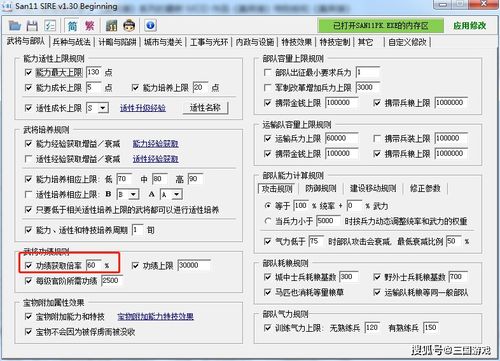Switch to the 其它 tab
The image size is (500, 361).
click(x=365, y=42)
